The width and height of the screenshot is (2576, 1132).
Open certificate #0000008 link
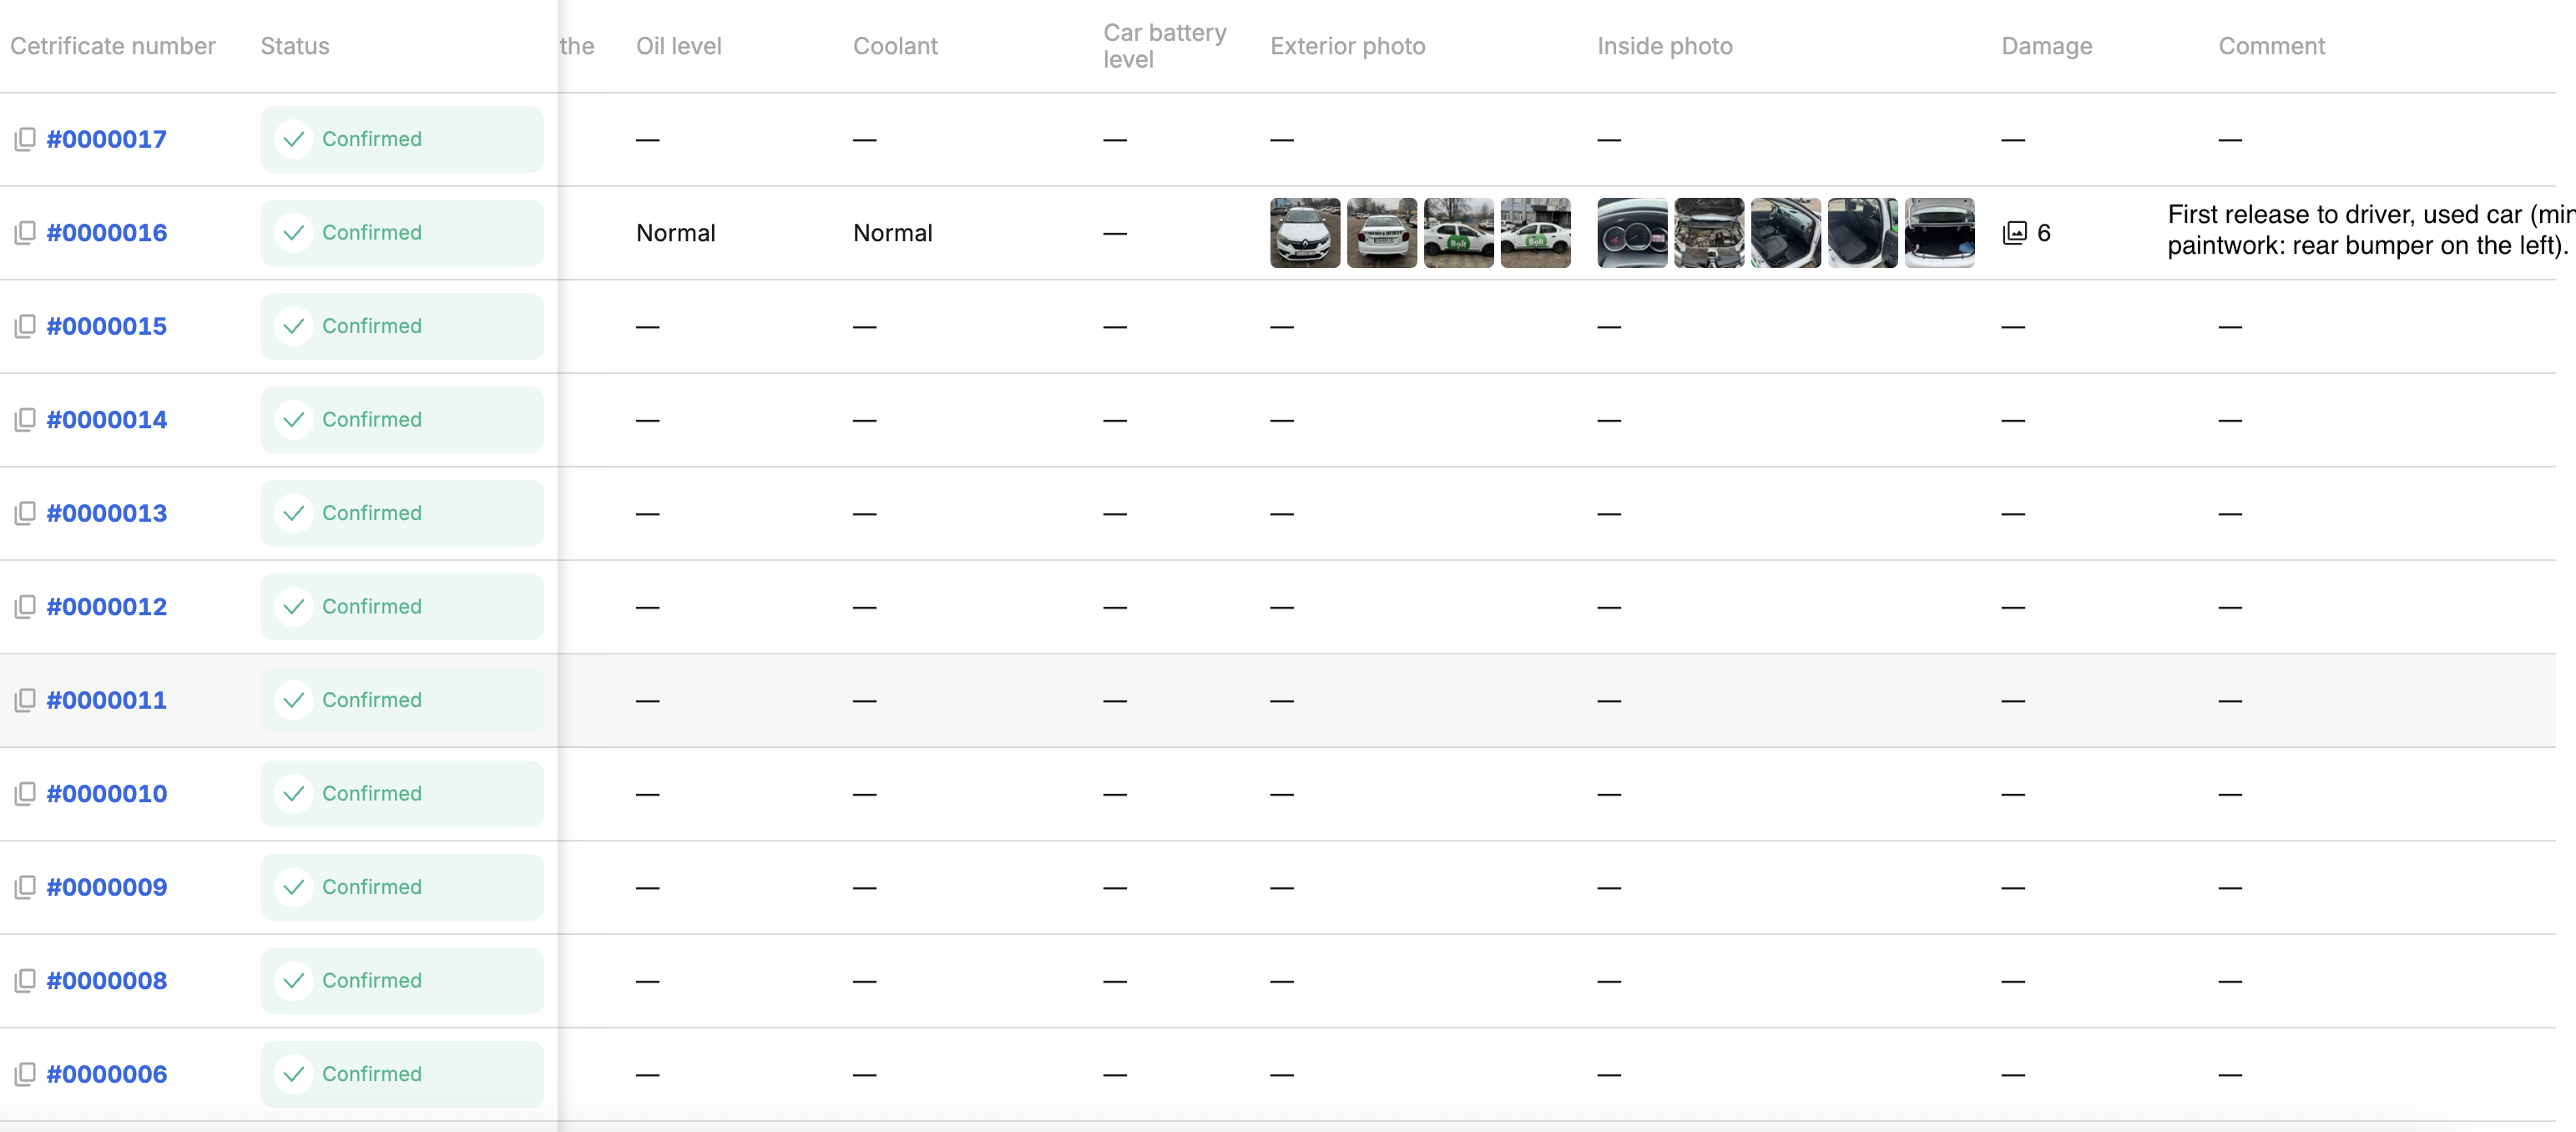[107, 981]
